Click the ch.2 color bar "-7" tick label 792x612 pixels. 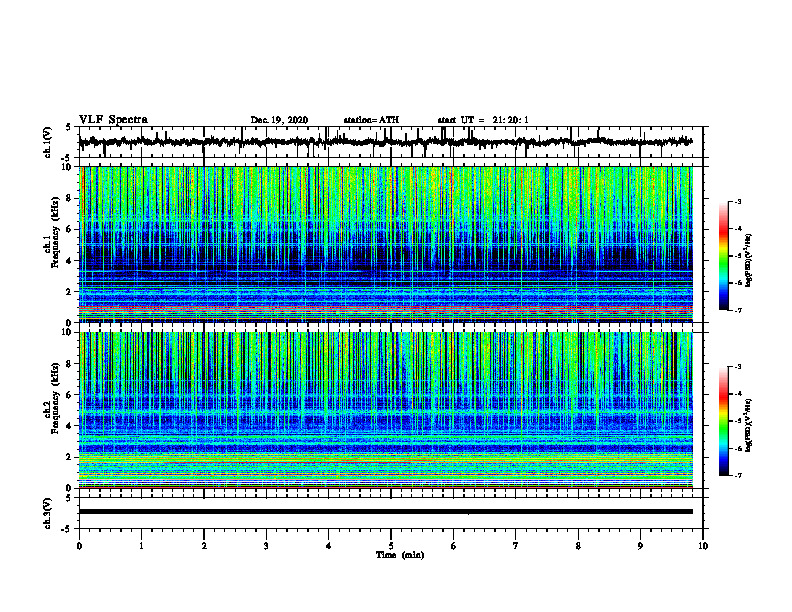(x=738, y=476)
